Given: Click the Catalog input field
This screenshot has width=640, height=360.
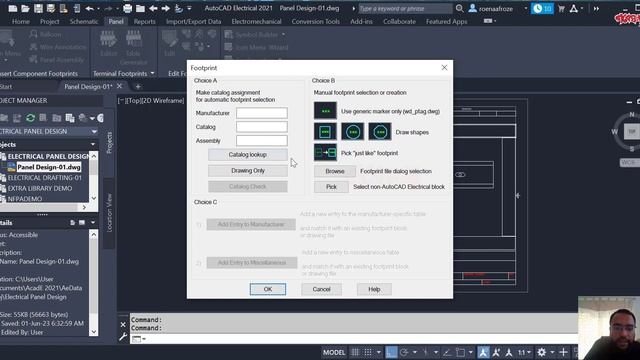Looking at the screenshot, I should (x=262, y=127).
